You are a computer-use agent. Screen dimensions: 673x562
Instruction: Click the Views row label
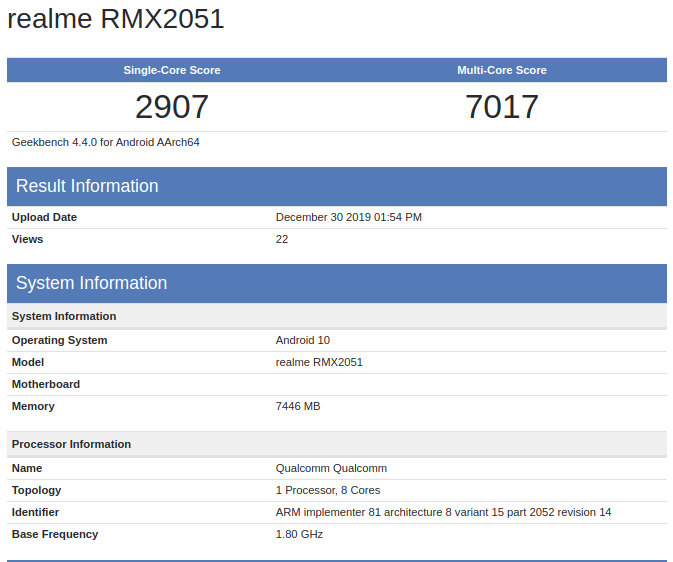[28, 239]
